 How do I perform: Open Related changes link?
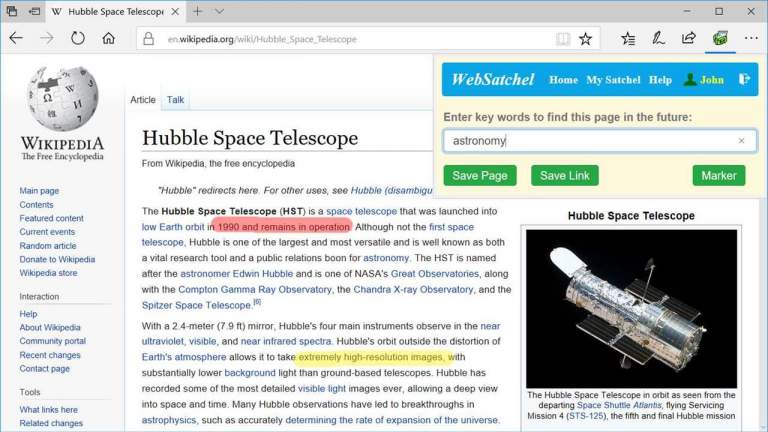click(51, 423)
